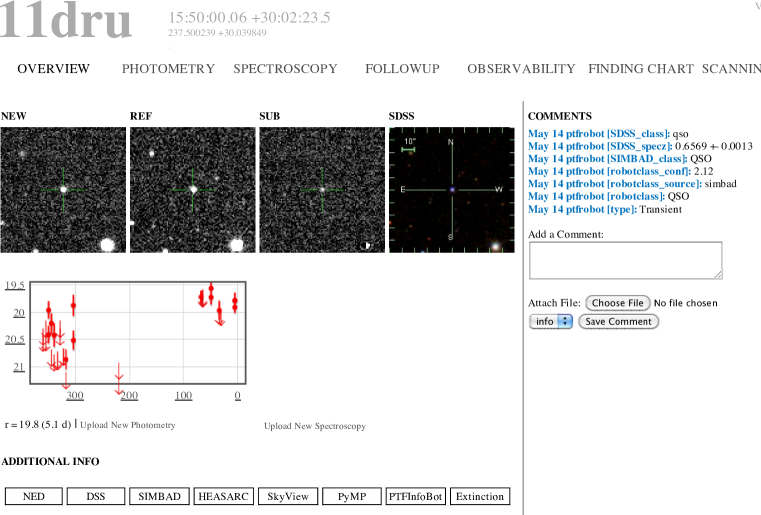This screenshot has width=761, height=515.
Task: Click the Upload New Photometry link
Action: pos(128,425)
